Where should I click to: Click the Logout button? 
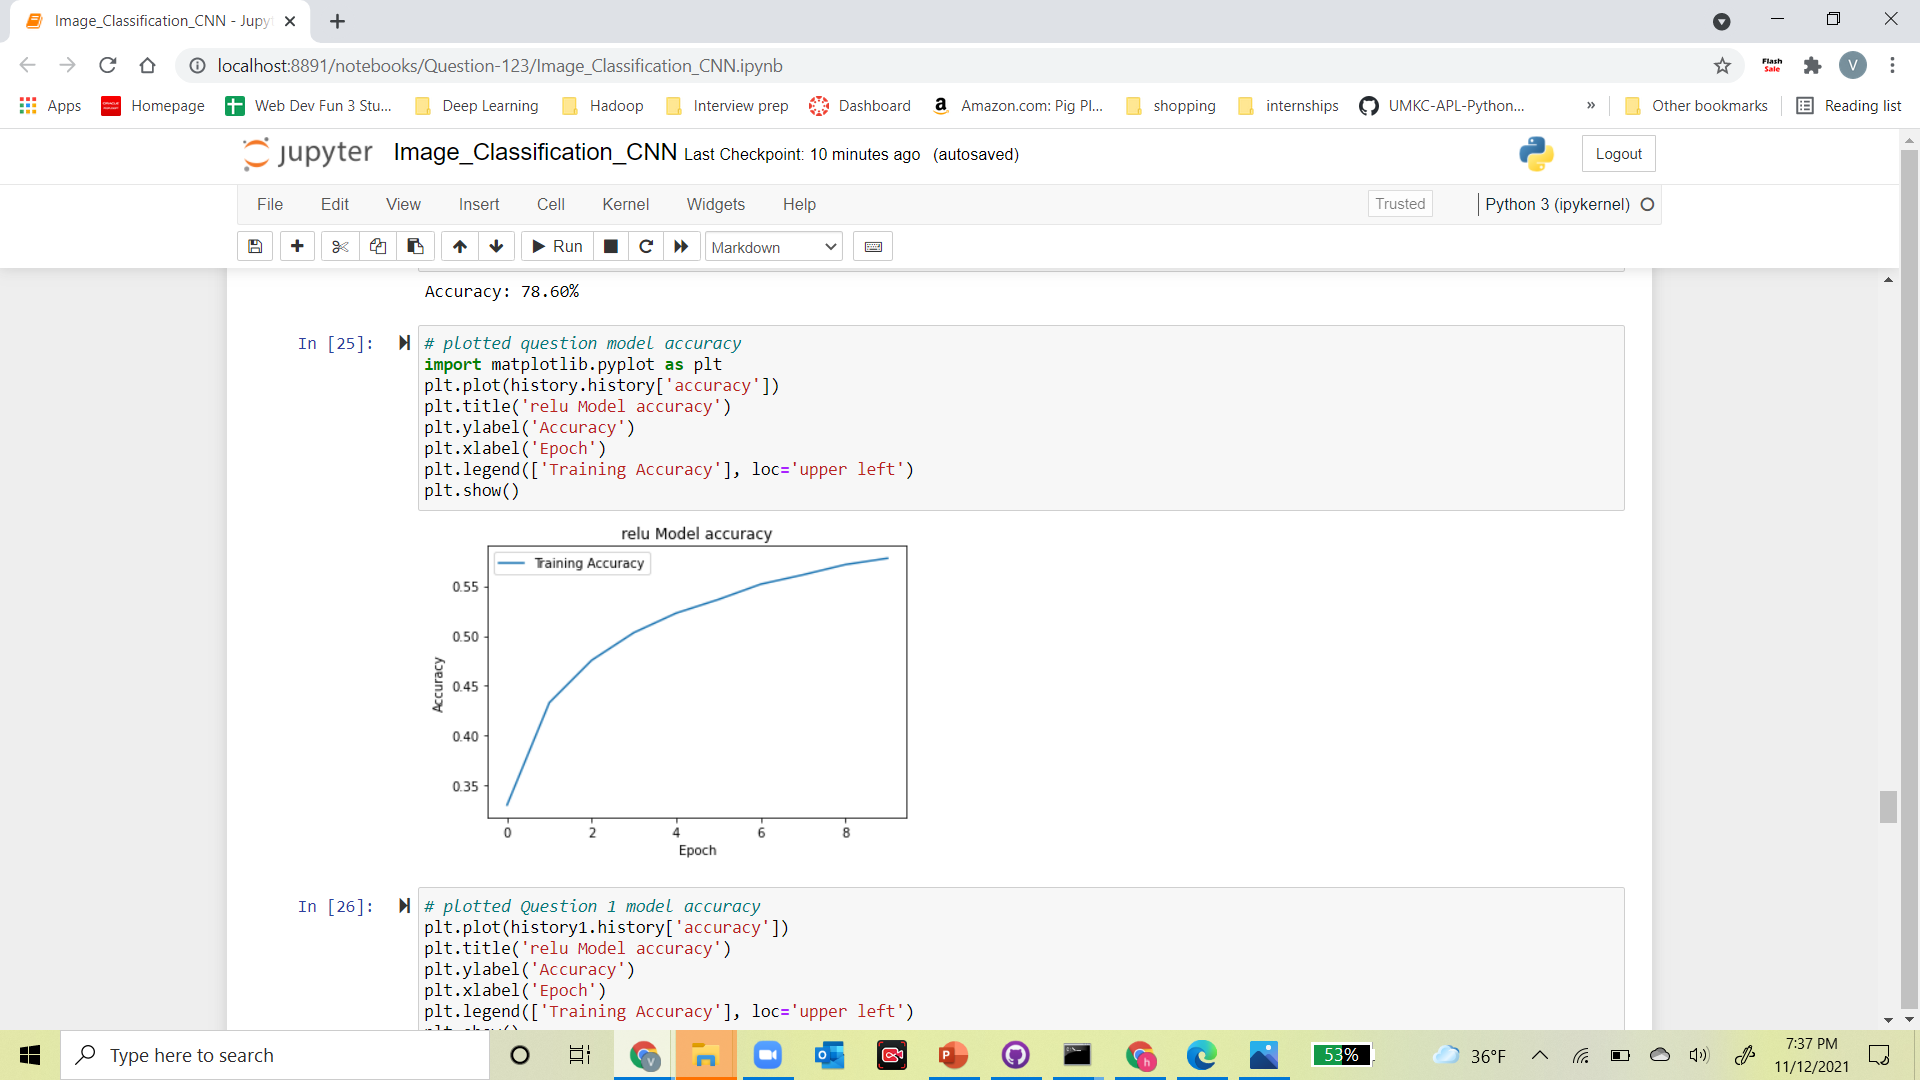1617,153
